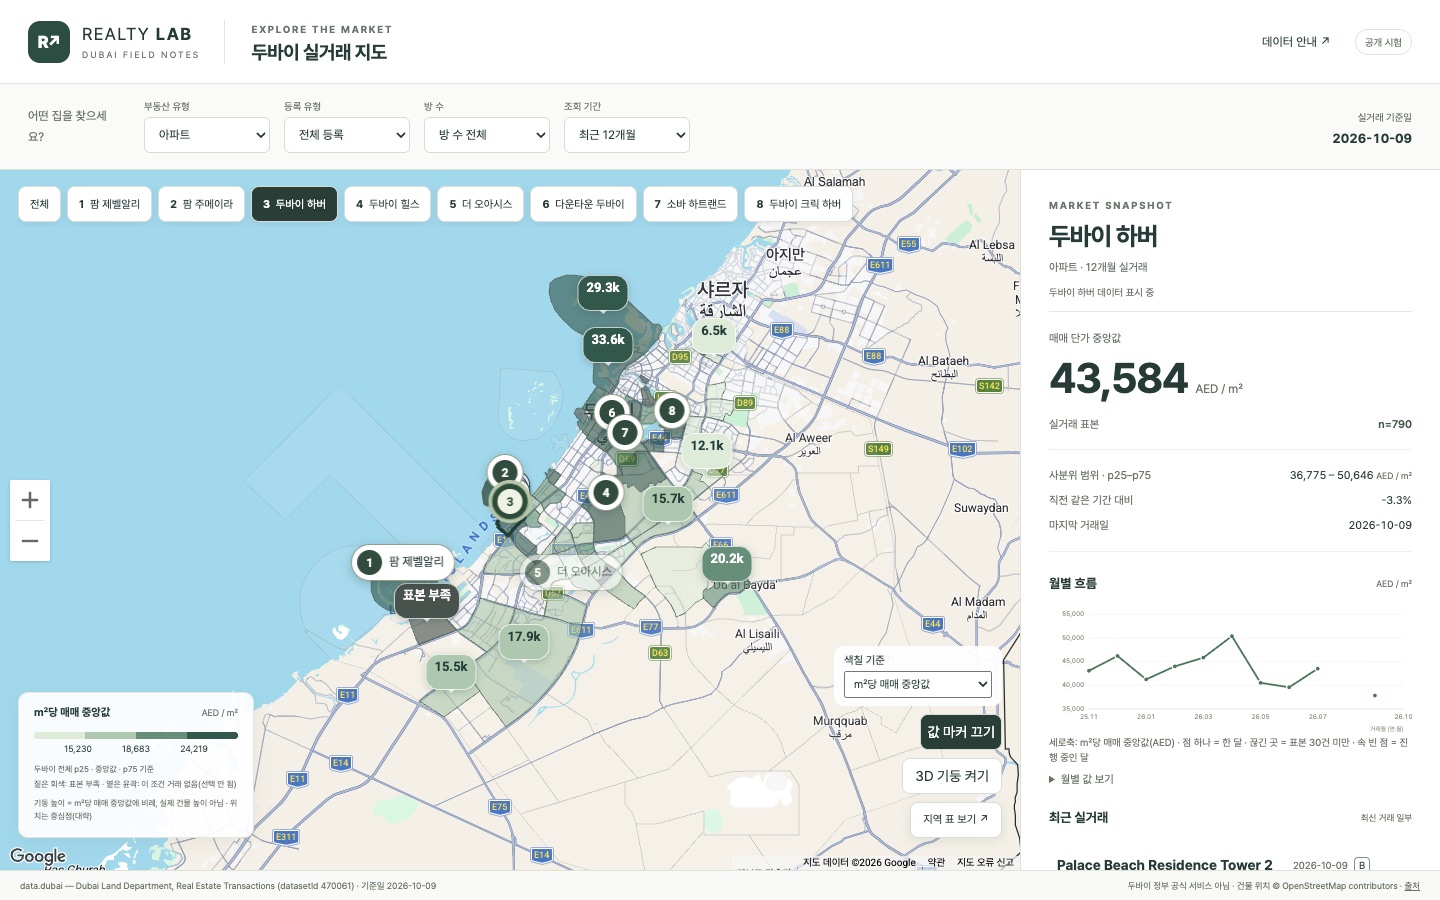Change the 조회 기간 dropdown from 최근 12개월
This screenshot has width=1440, height=900.
click(627, 135)
